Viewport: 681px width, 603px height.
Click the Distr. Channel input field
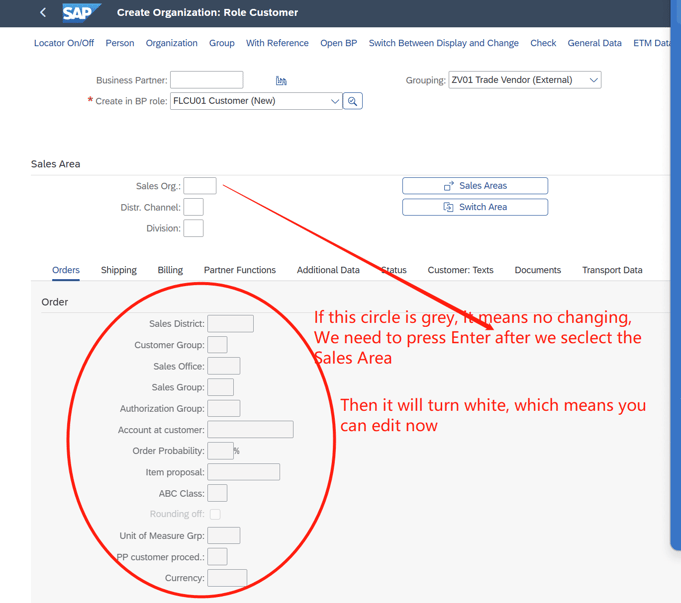pyautogui.click(x=193, y=207)
